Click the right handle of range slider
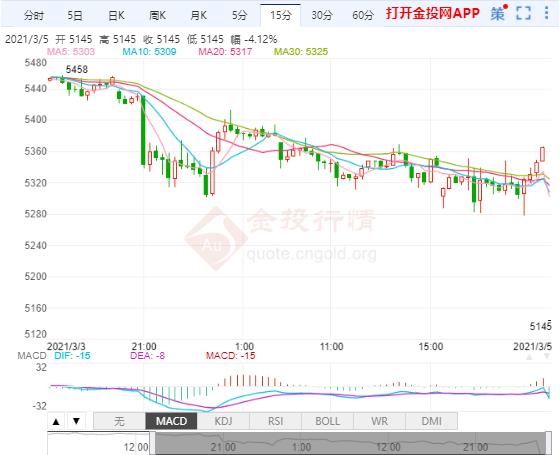Screen dimensions: 560x455 pos(549,443)
